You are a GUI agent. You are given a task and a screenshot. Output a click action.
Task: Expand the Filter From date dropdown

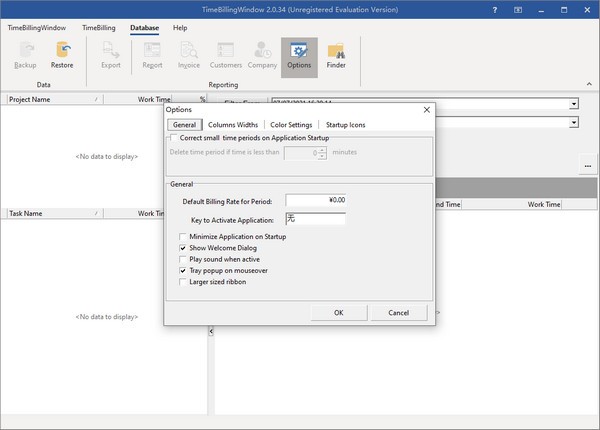click(x=575, y=104)
